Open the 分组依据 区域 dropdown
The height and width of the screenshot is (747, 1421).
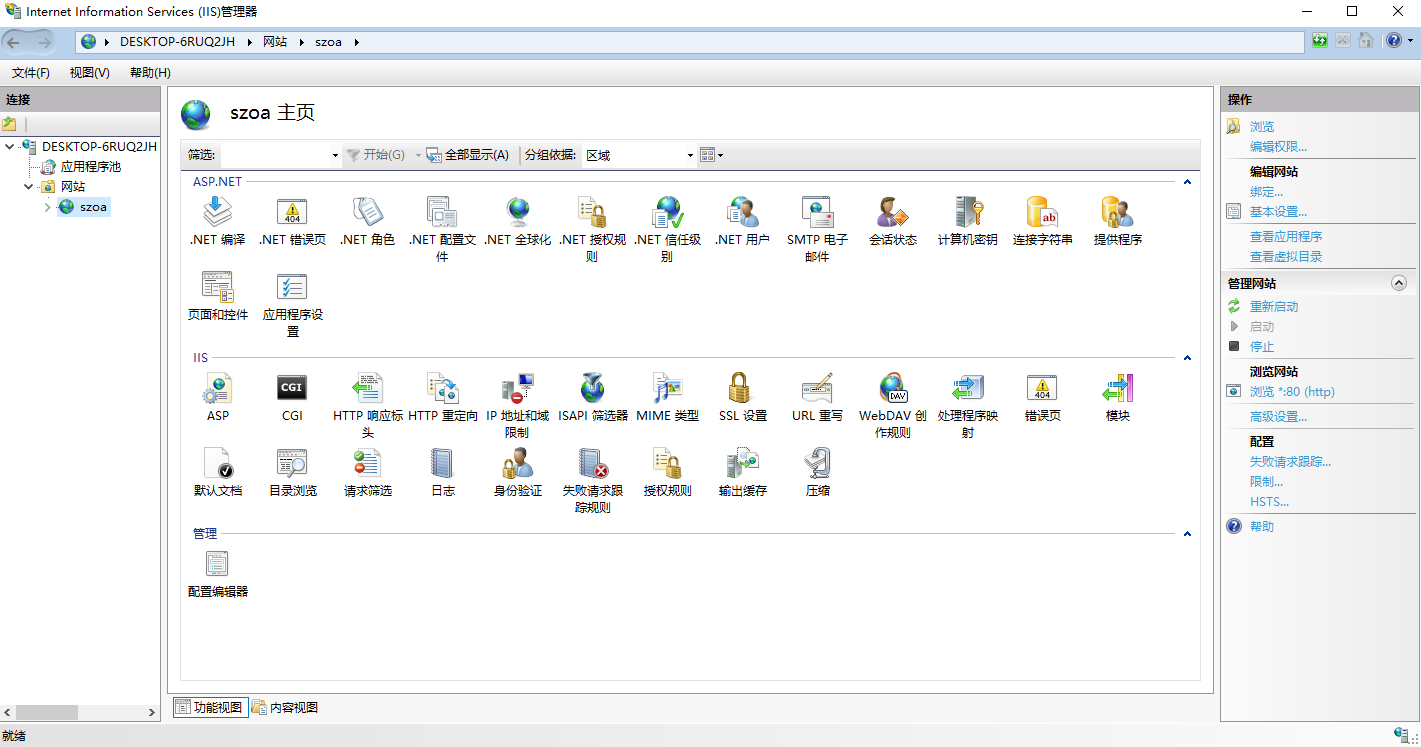pos(640,155)
